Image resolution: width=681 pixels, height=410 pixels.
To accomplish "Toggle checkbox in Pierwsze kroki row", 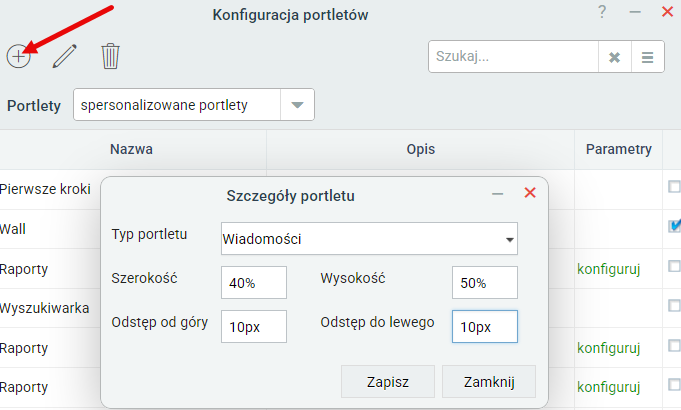I will pos(674,186).
